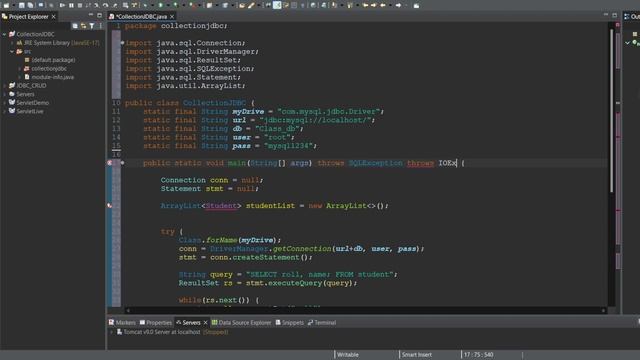The height and width of the screenshot is (360, 640).
Task: Click the Writable status bar entry
Action: pos(348,355)
